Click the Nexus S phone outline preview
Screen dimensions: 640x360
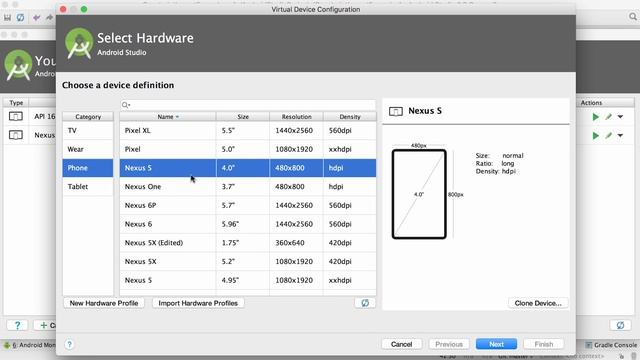(x=419, y=194)
